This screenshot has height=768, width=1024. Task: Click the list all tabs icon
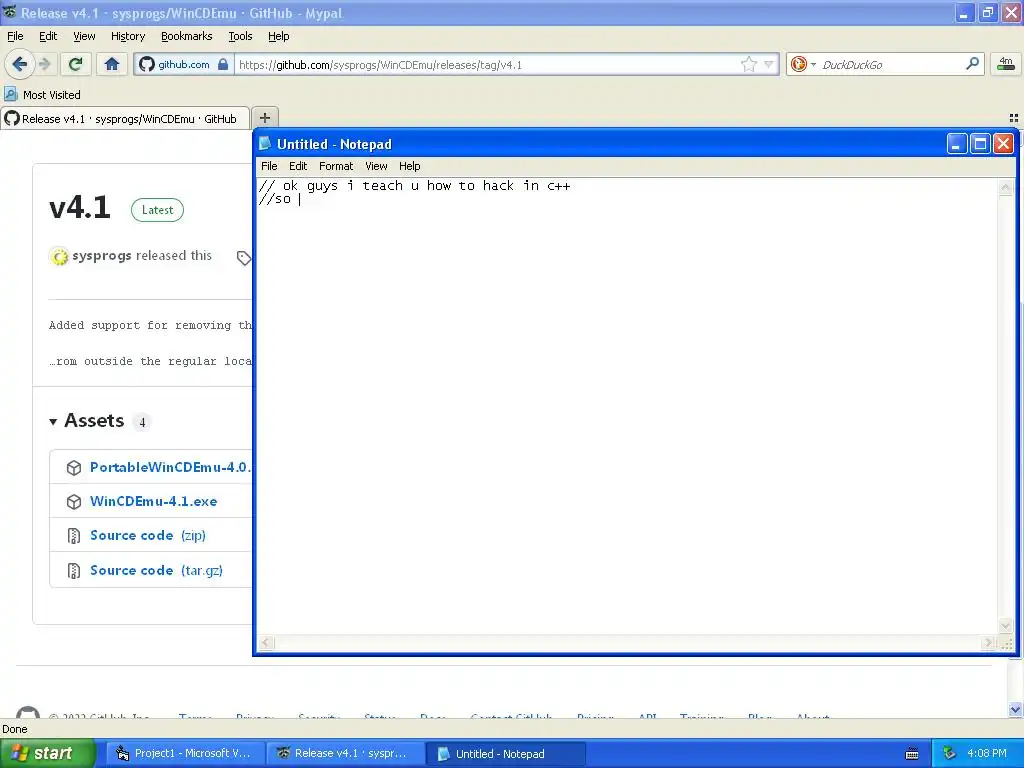point(1014,118)
